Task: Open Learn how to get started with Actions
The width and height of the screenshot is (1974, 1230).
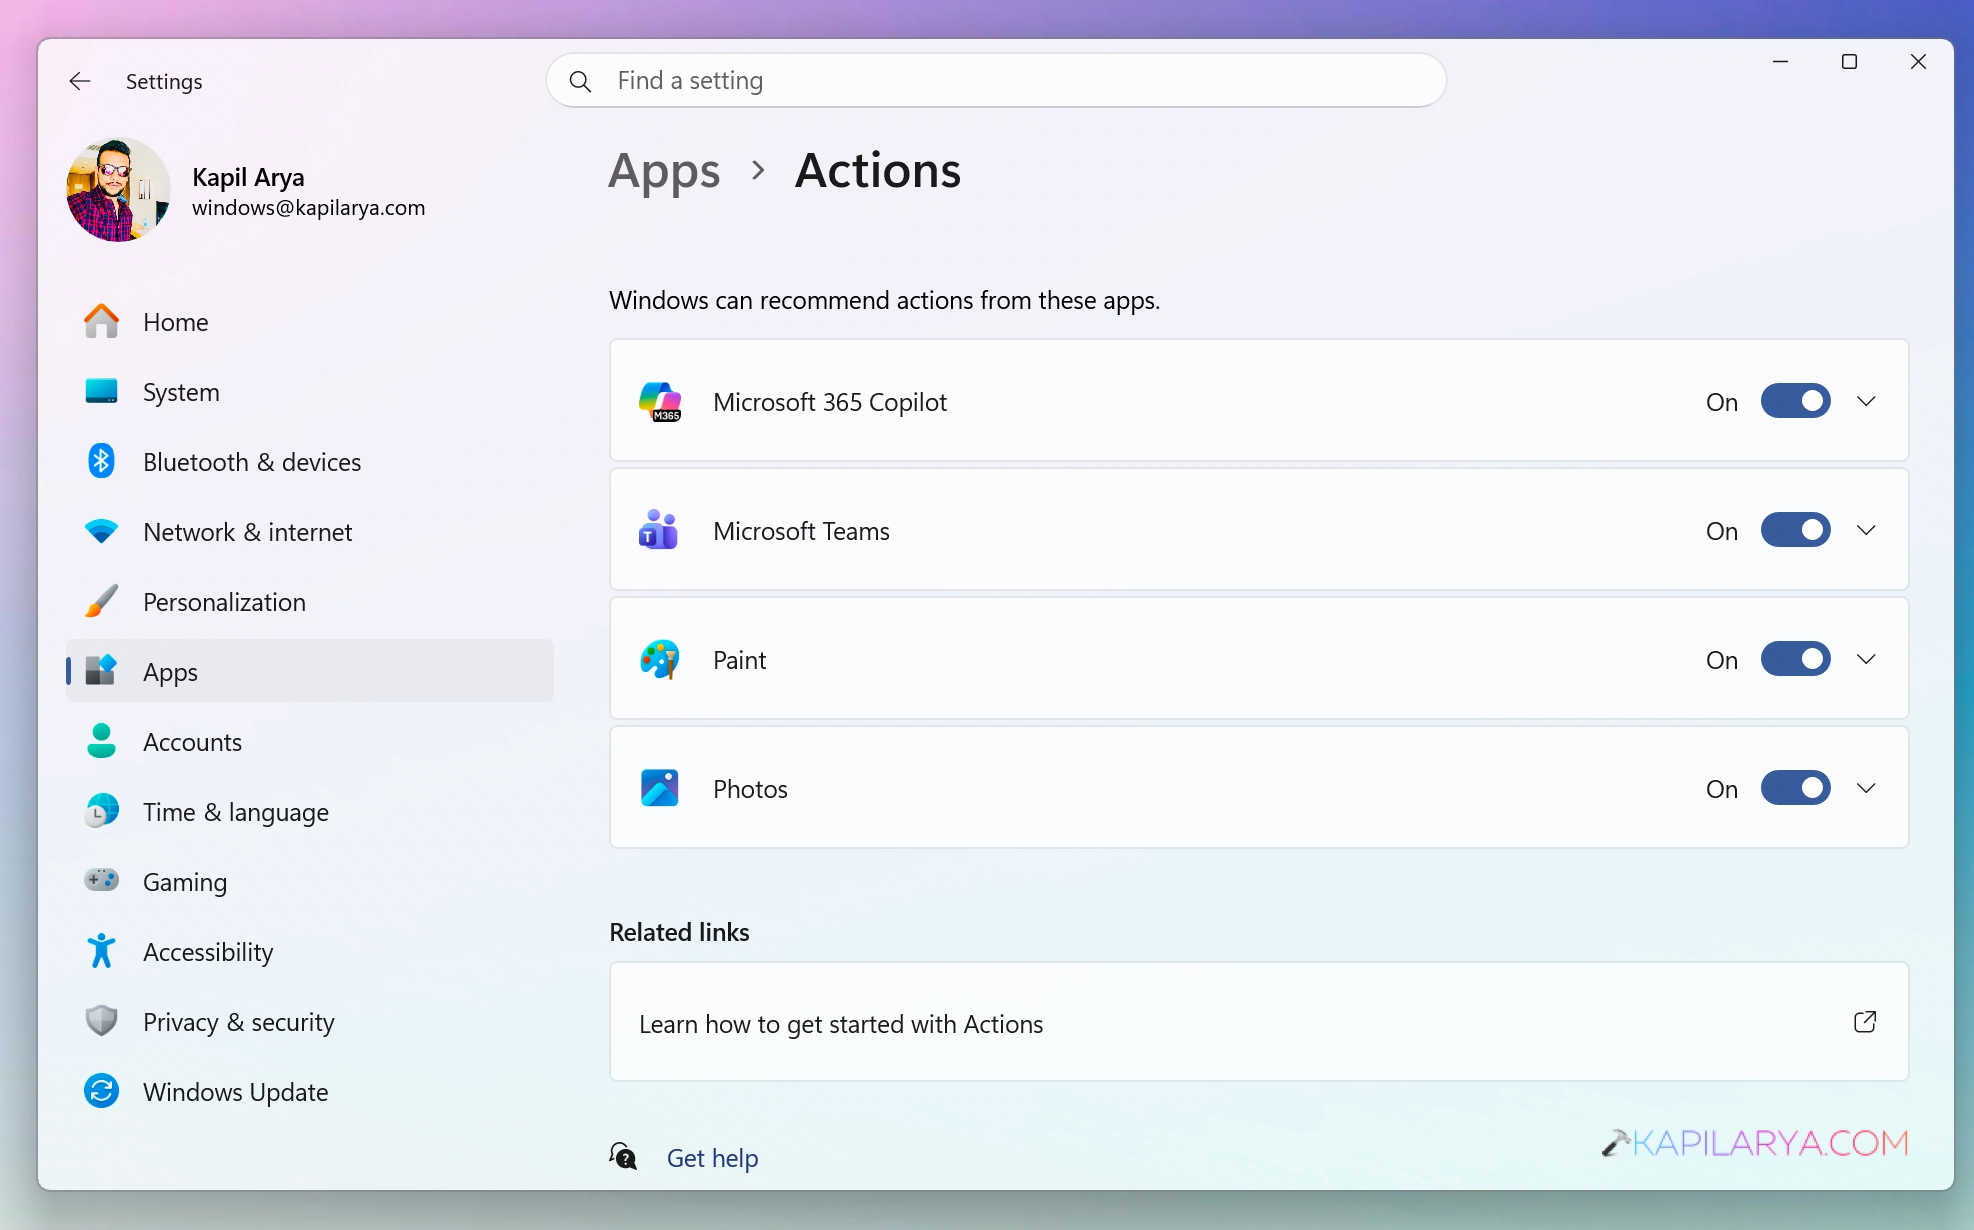Action: [x=1259, y=1022]
